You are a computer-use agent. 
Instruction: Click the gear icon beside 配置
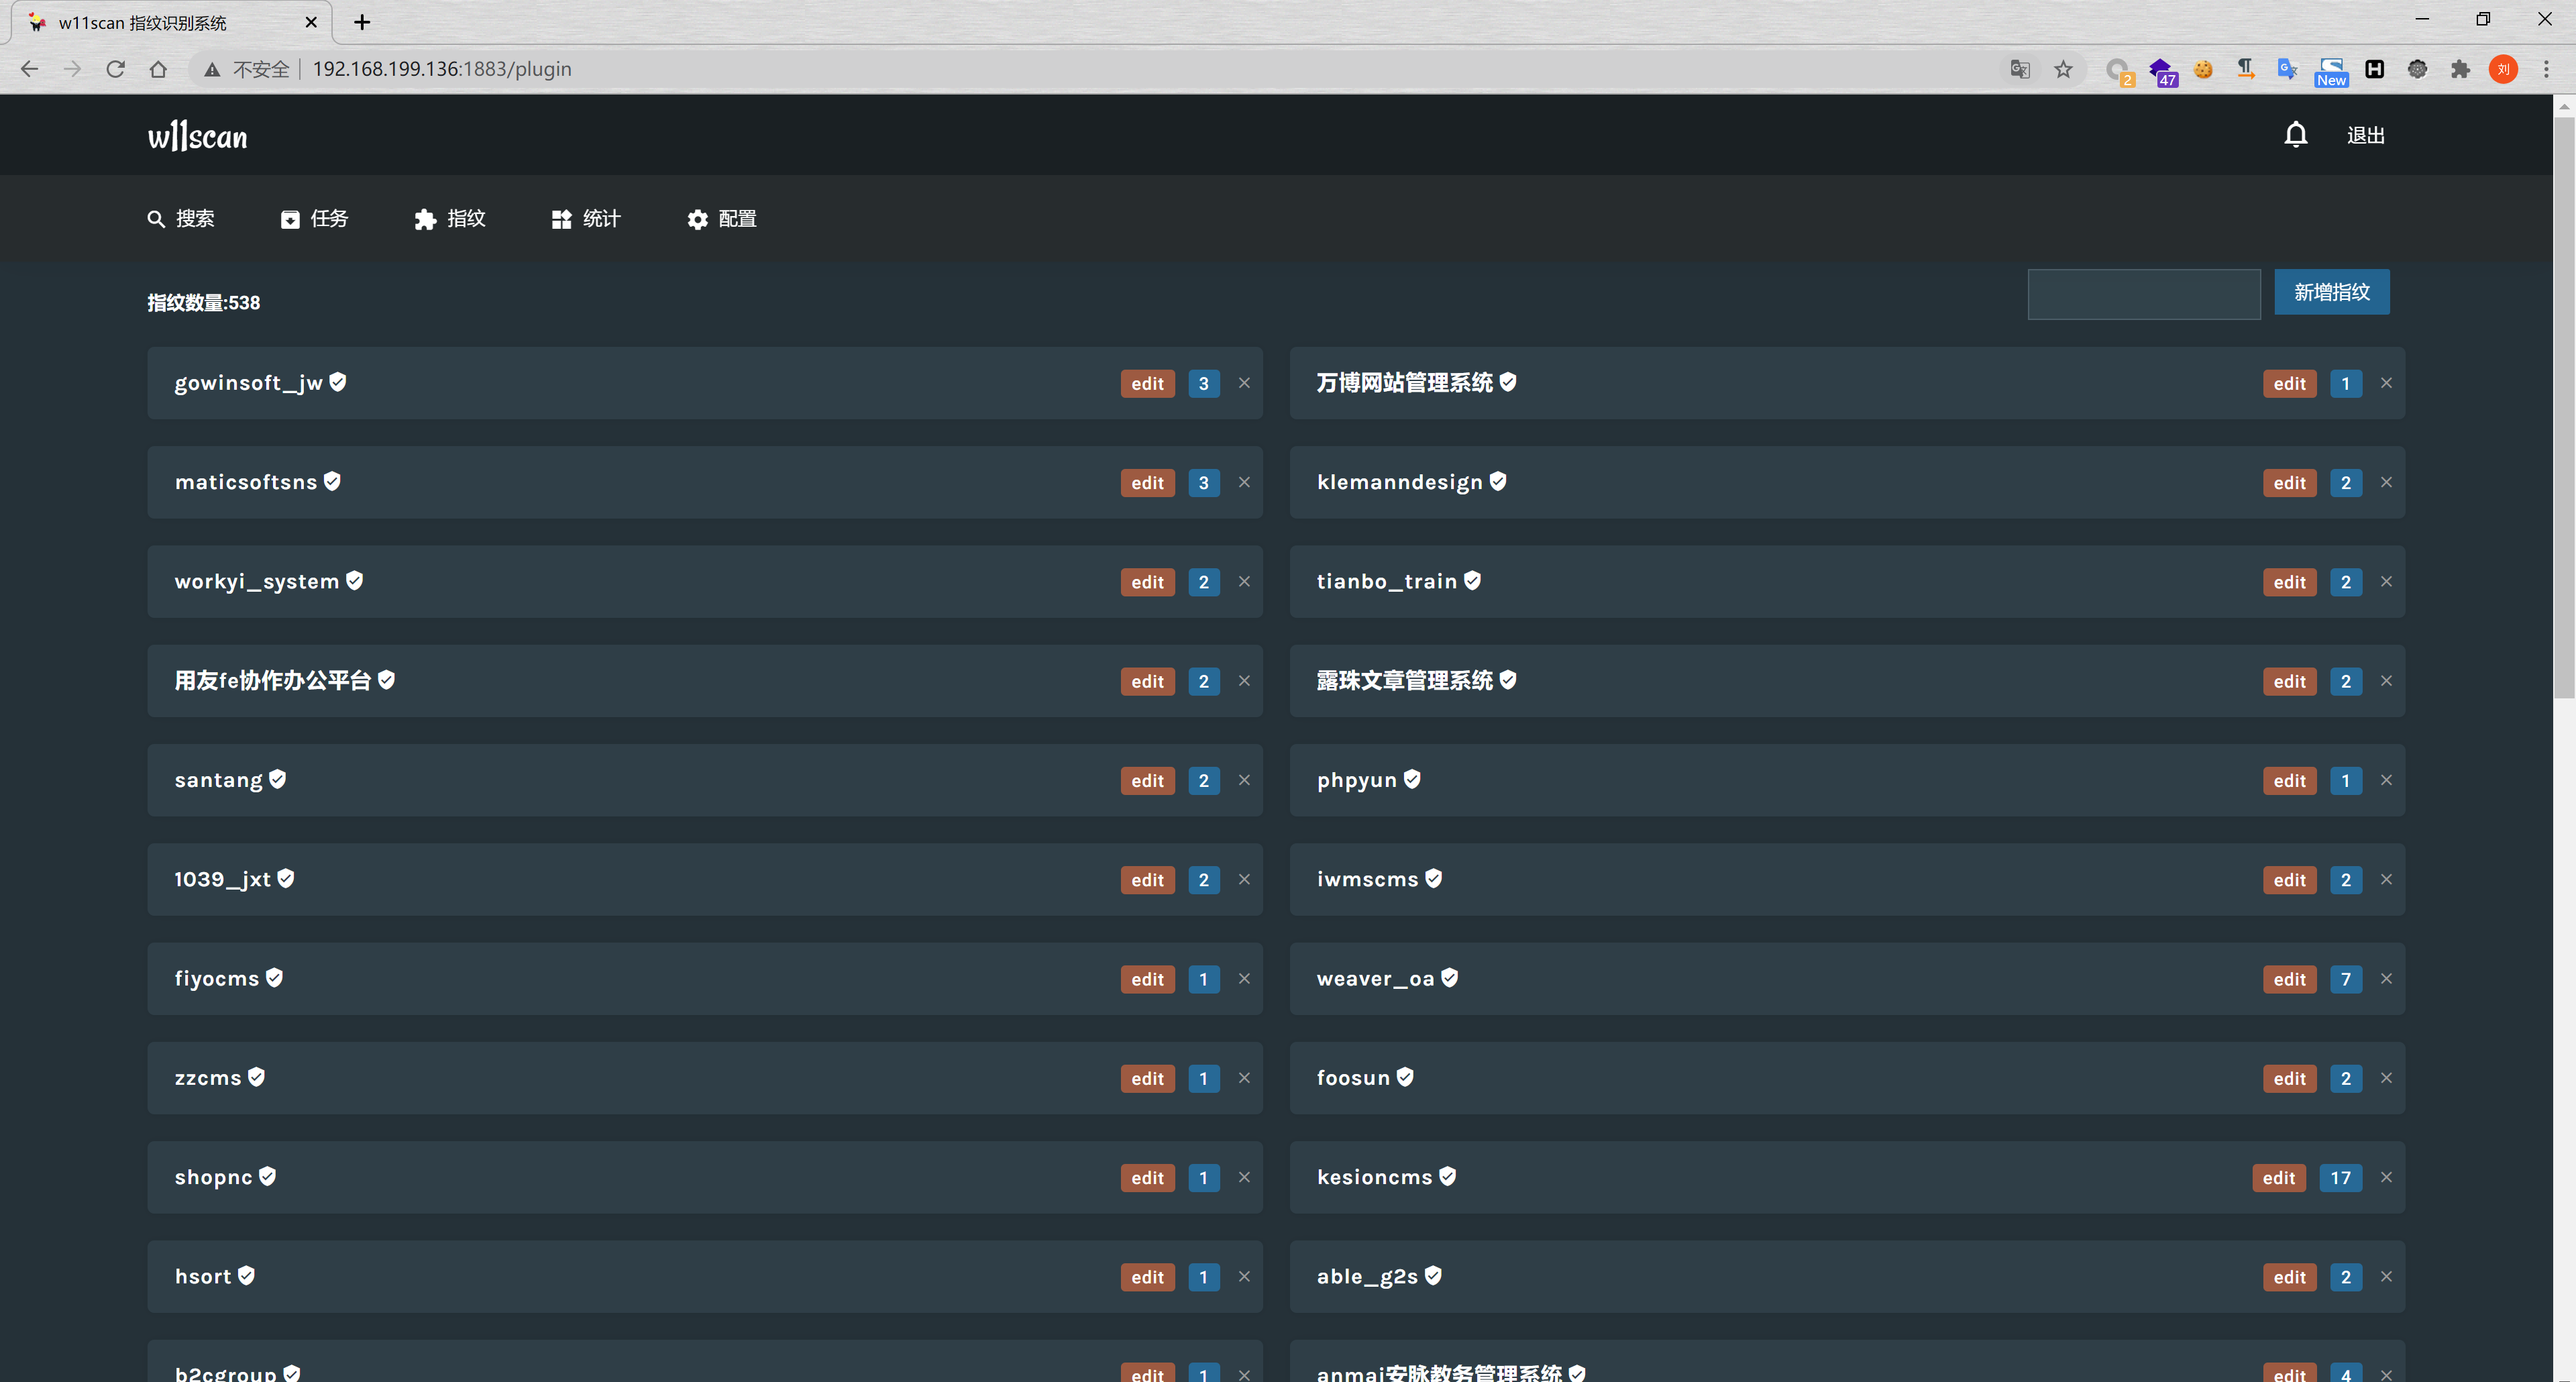click(x=697, y=219)
